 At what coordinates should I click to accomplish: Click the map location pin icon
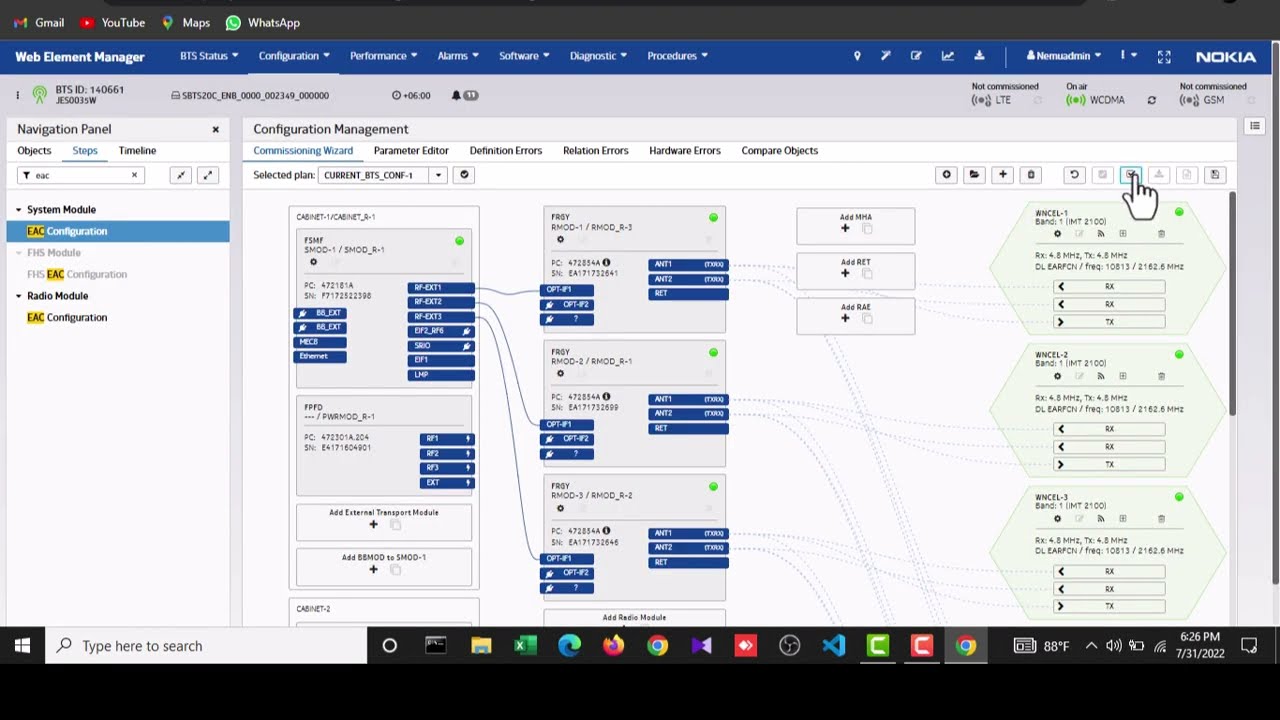pyautogui.click(x=857, y=56)
